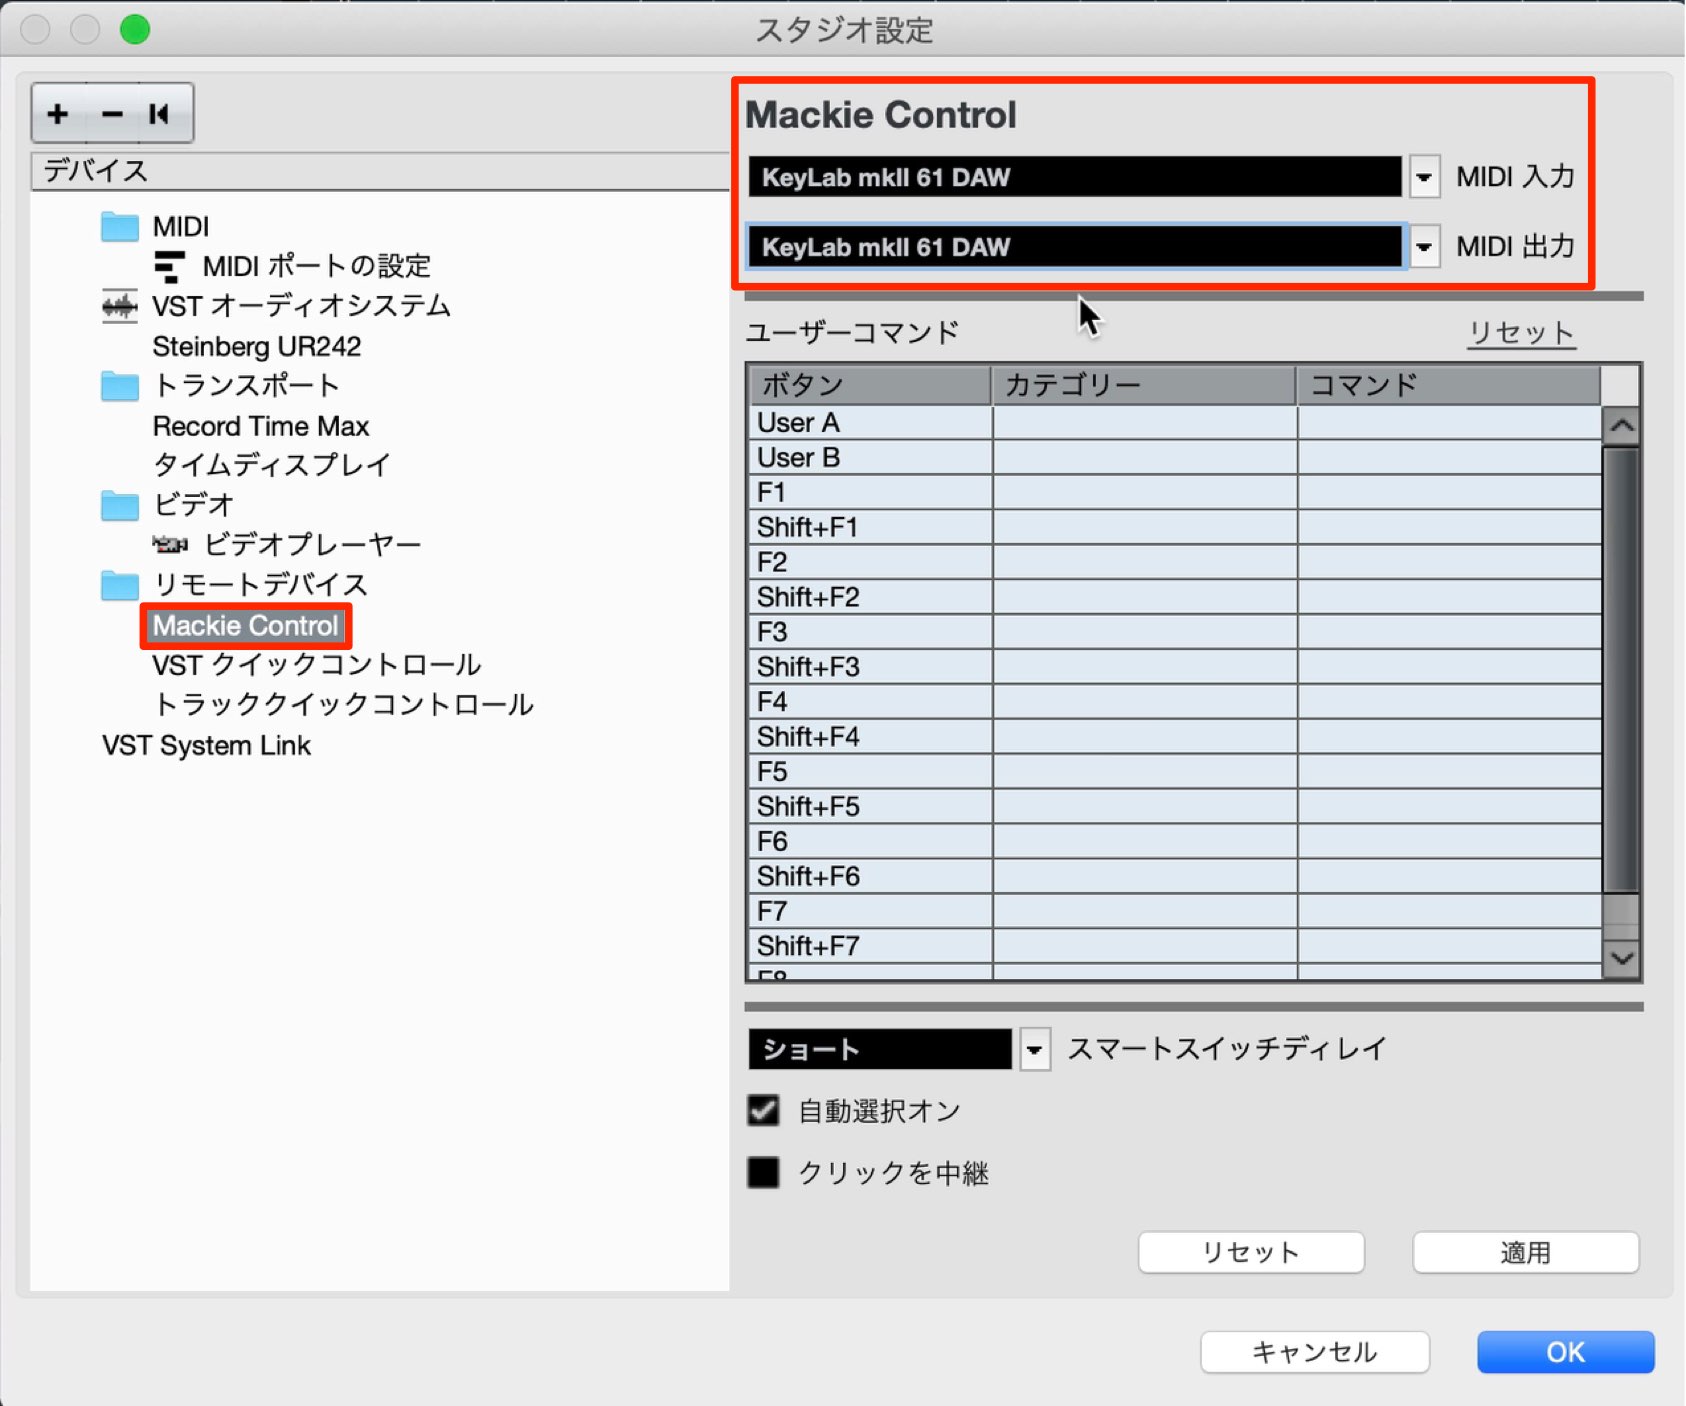The width and height of the screenshot is (1686, 1406).
Task: Click the category cell for User A
Action: click(x=1144, y=423)
